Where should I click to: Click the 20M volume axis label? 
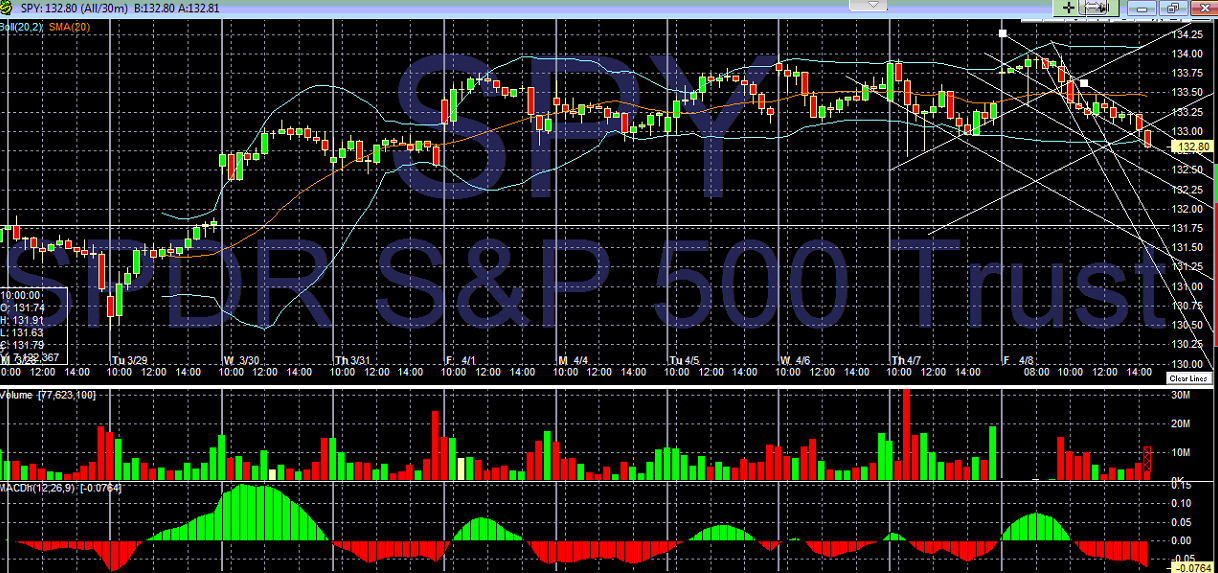[x=1183, y=423]
